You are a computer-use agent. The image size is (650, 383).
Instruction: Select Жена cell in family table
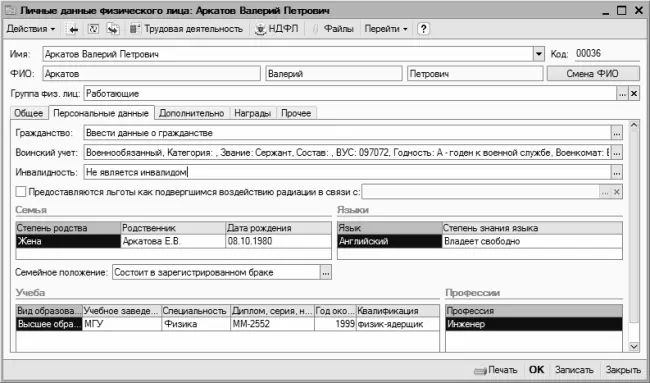tap(68, 241)
